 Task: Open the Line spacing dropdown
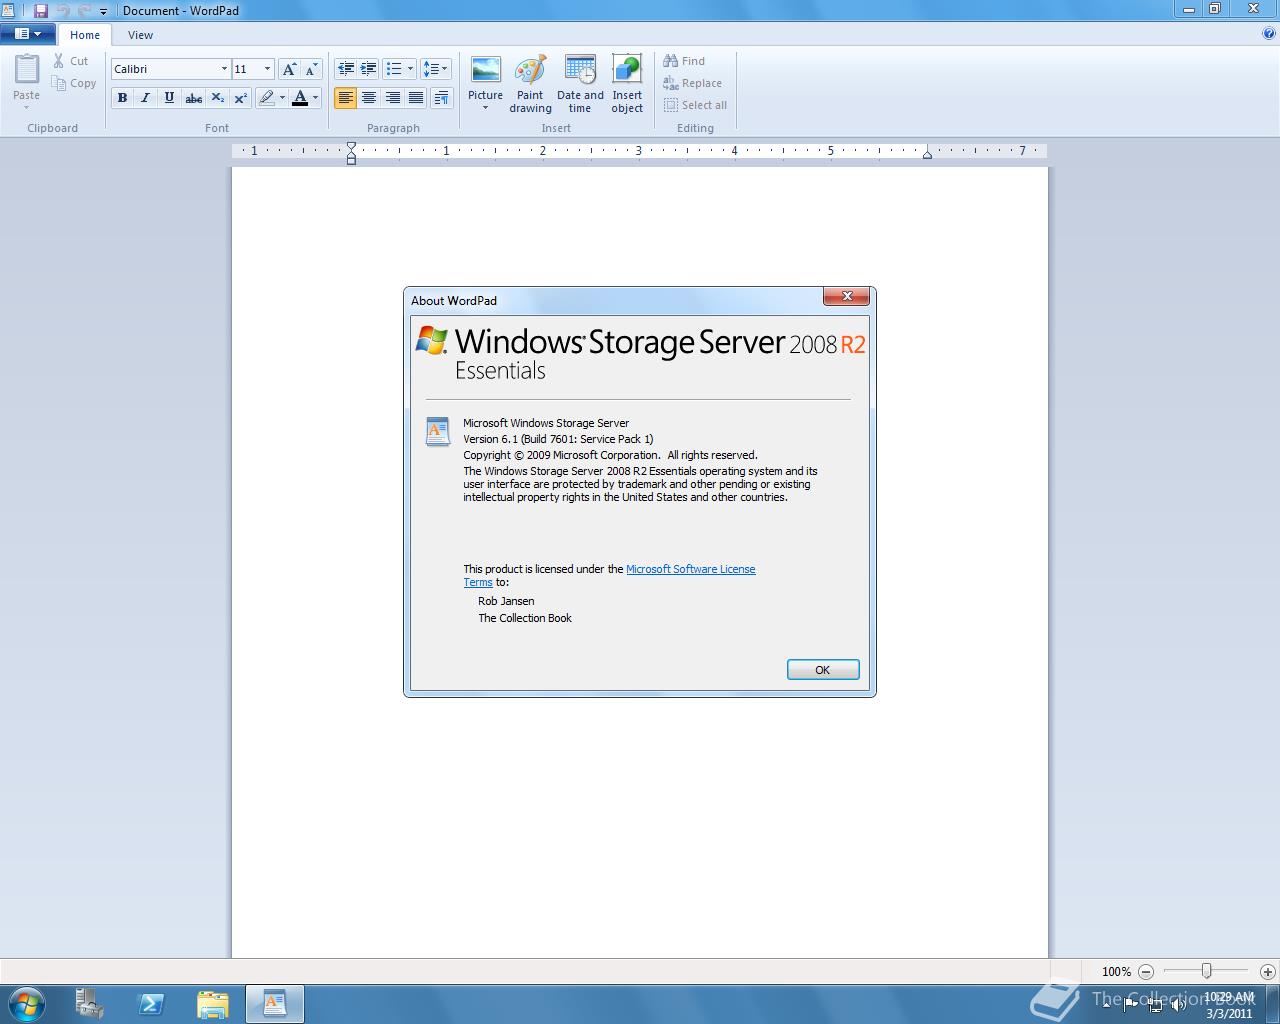point(435,69)
